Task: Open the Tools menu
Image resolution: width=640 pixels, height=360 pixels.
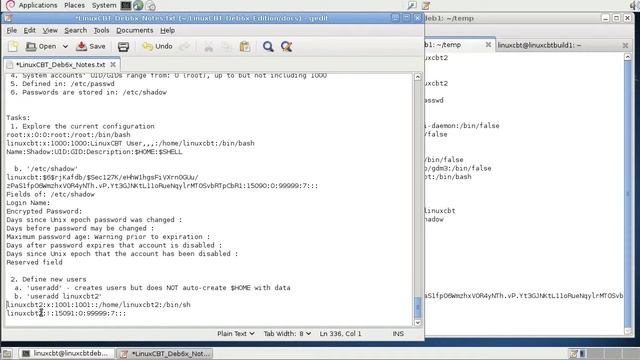Action: click(101, 30)
